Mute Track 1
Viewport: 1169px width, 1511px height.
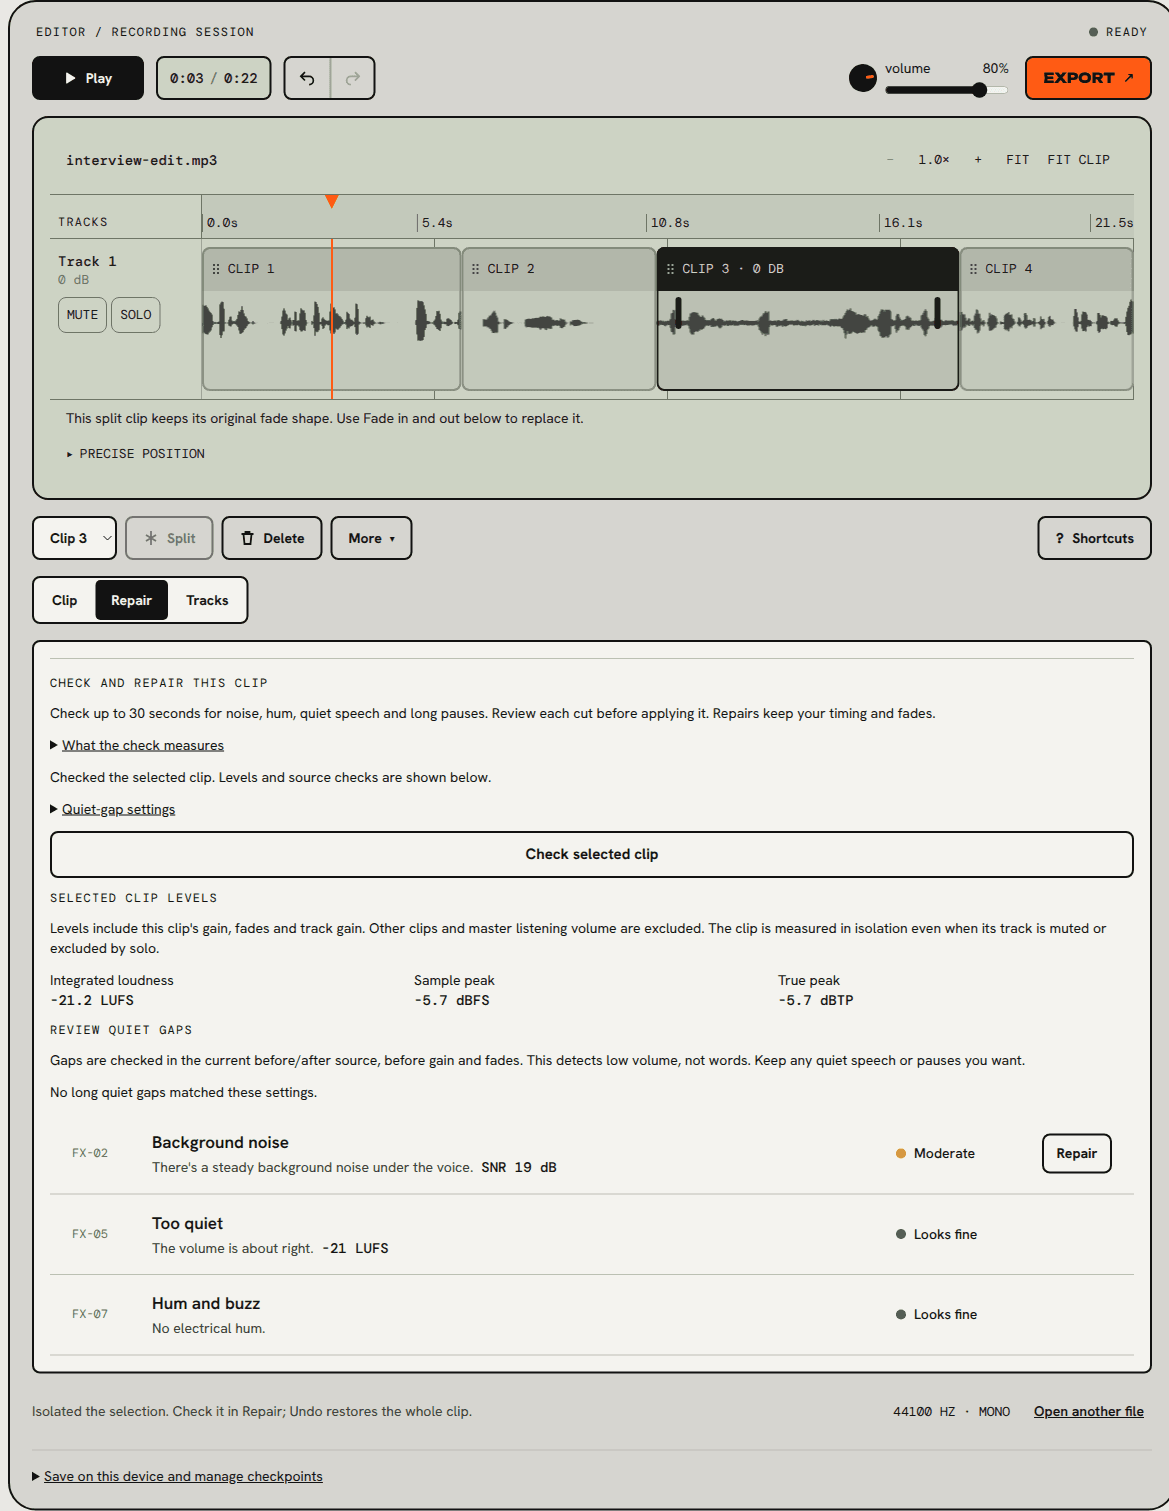click(82, 315)
